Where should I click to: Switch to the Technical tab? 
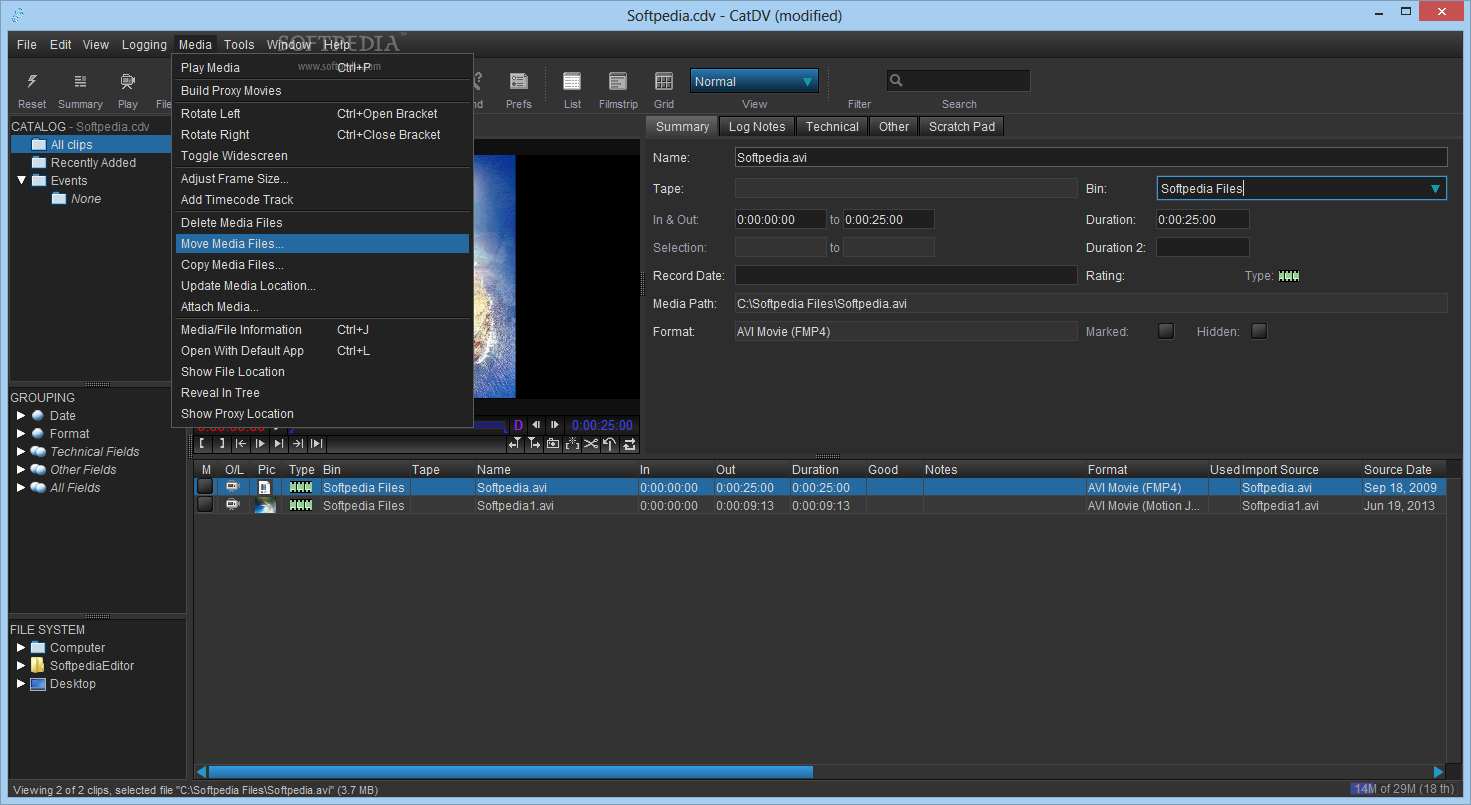832,126
